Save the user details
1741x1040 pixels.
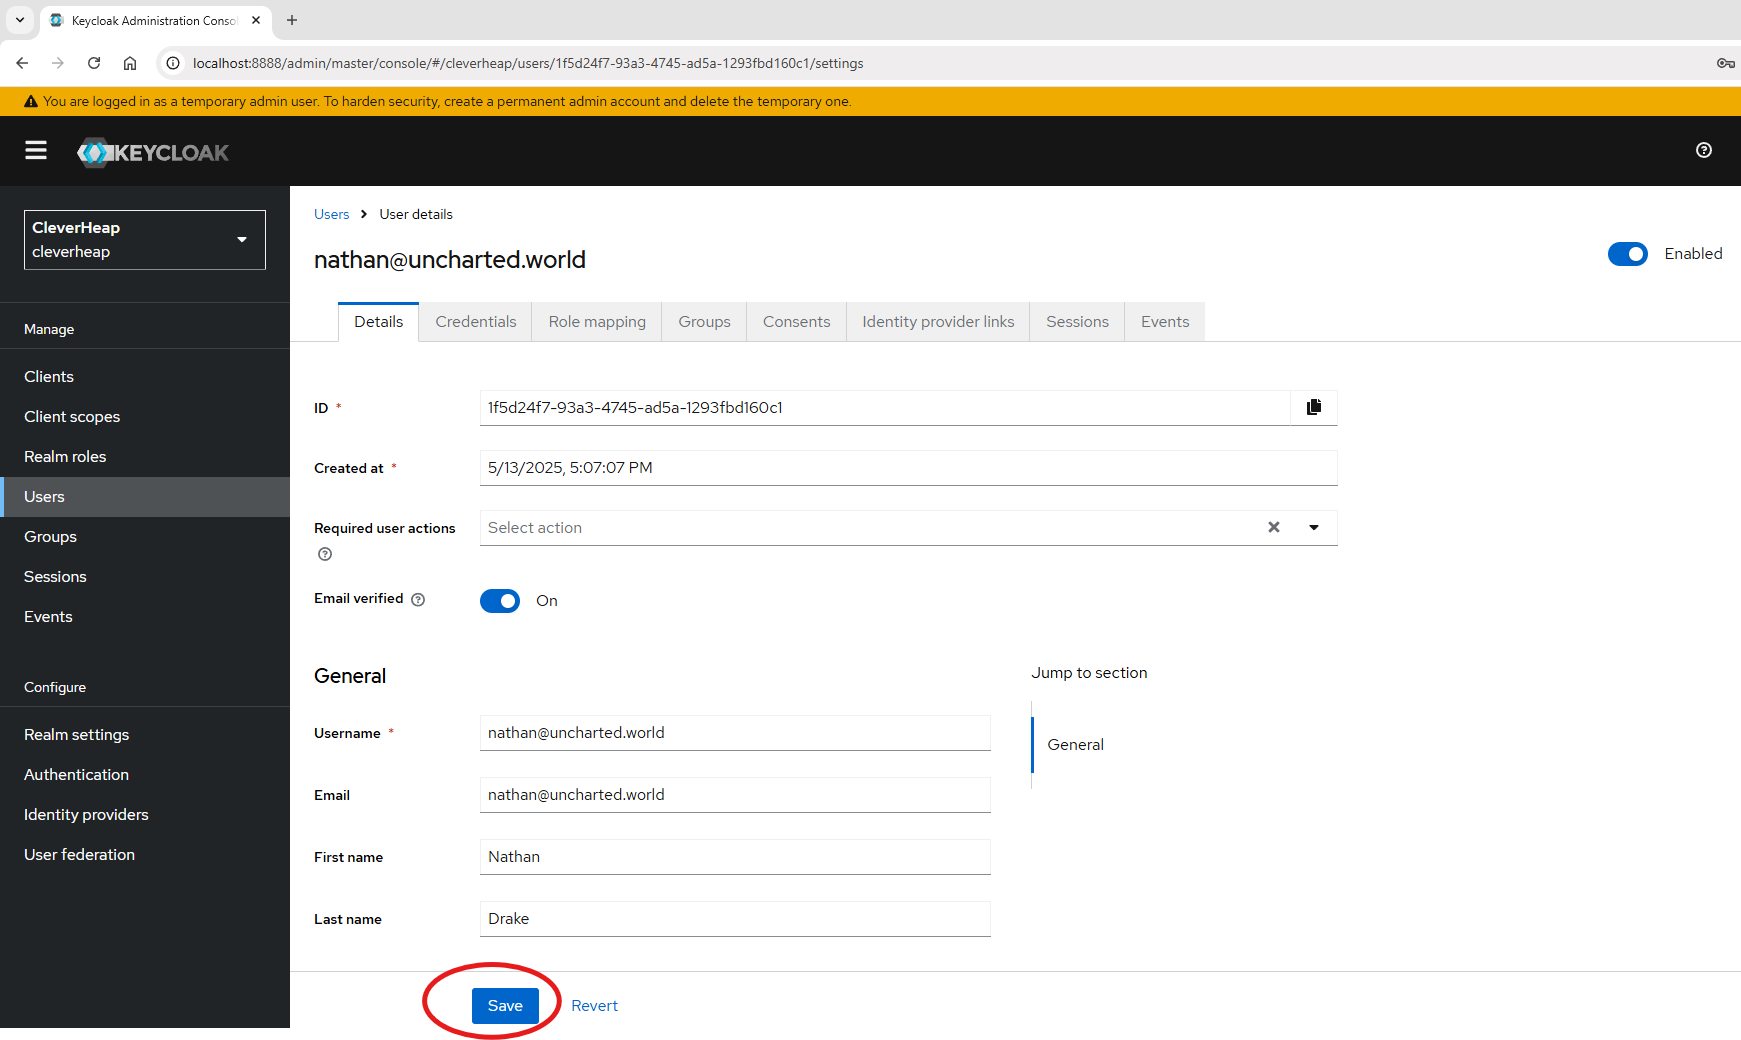[504, 1005]
